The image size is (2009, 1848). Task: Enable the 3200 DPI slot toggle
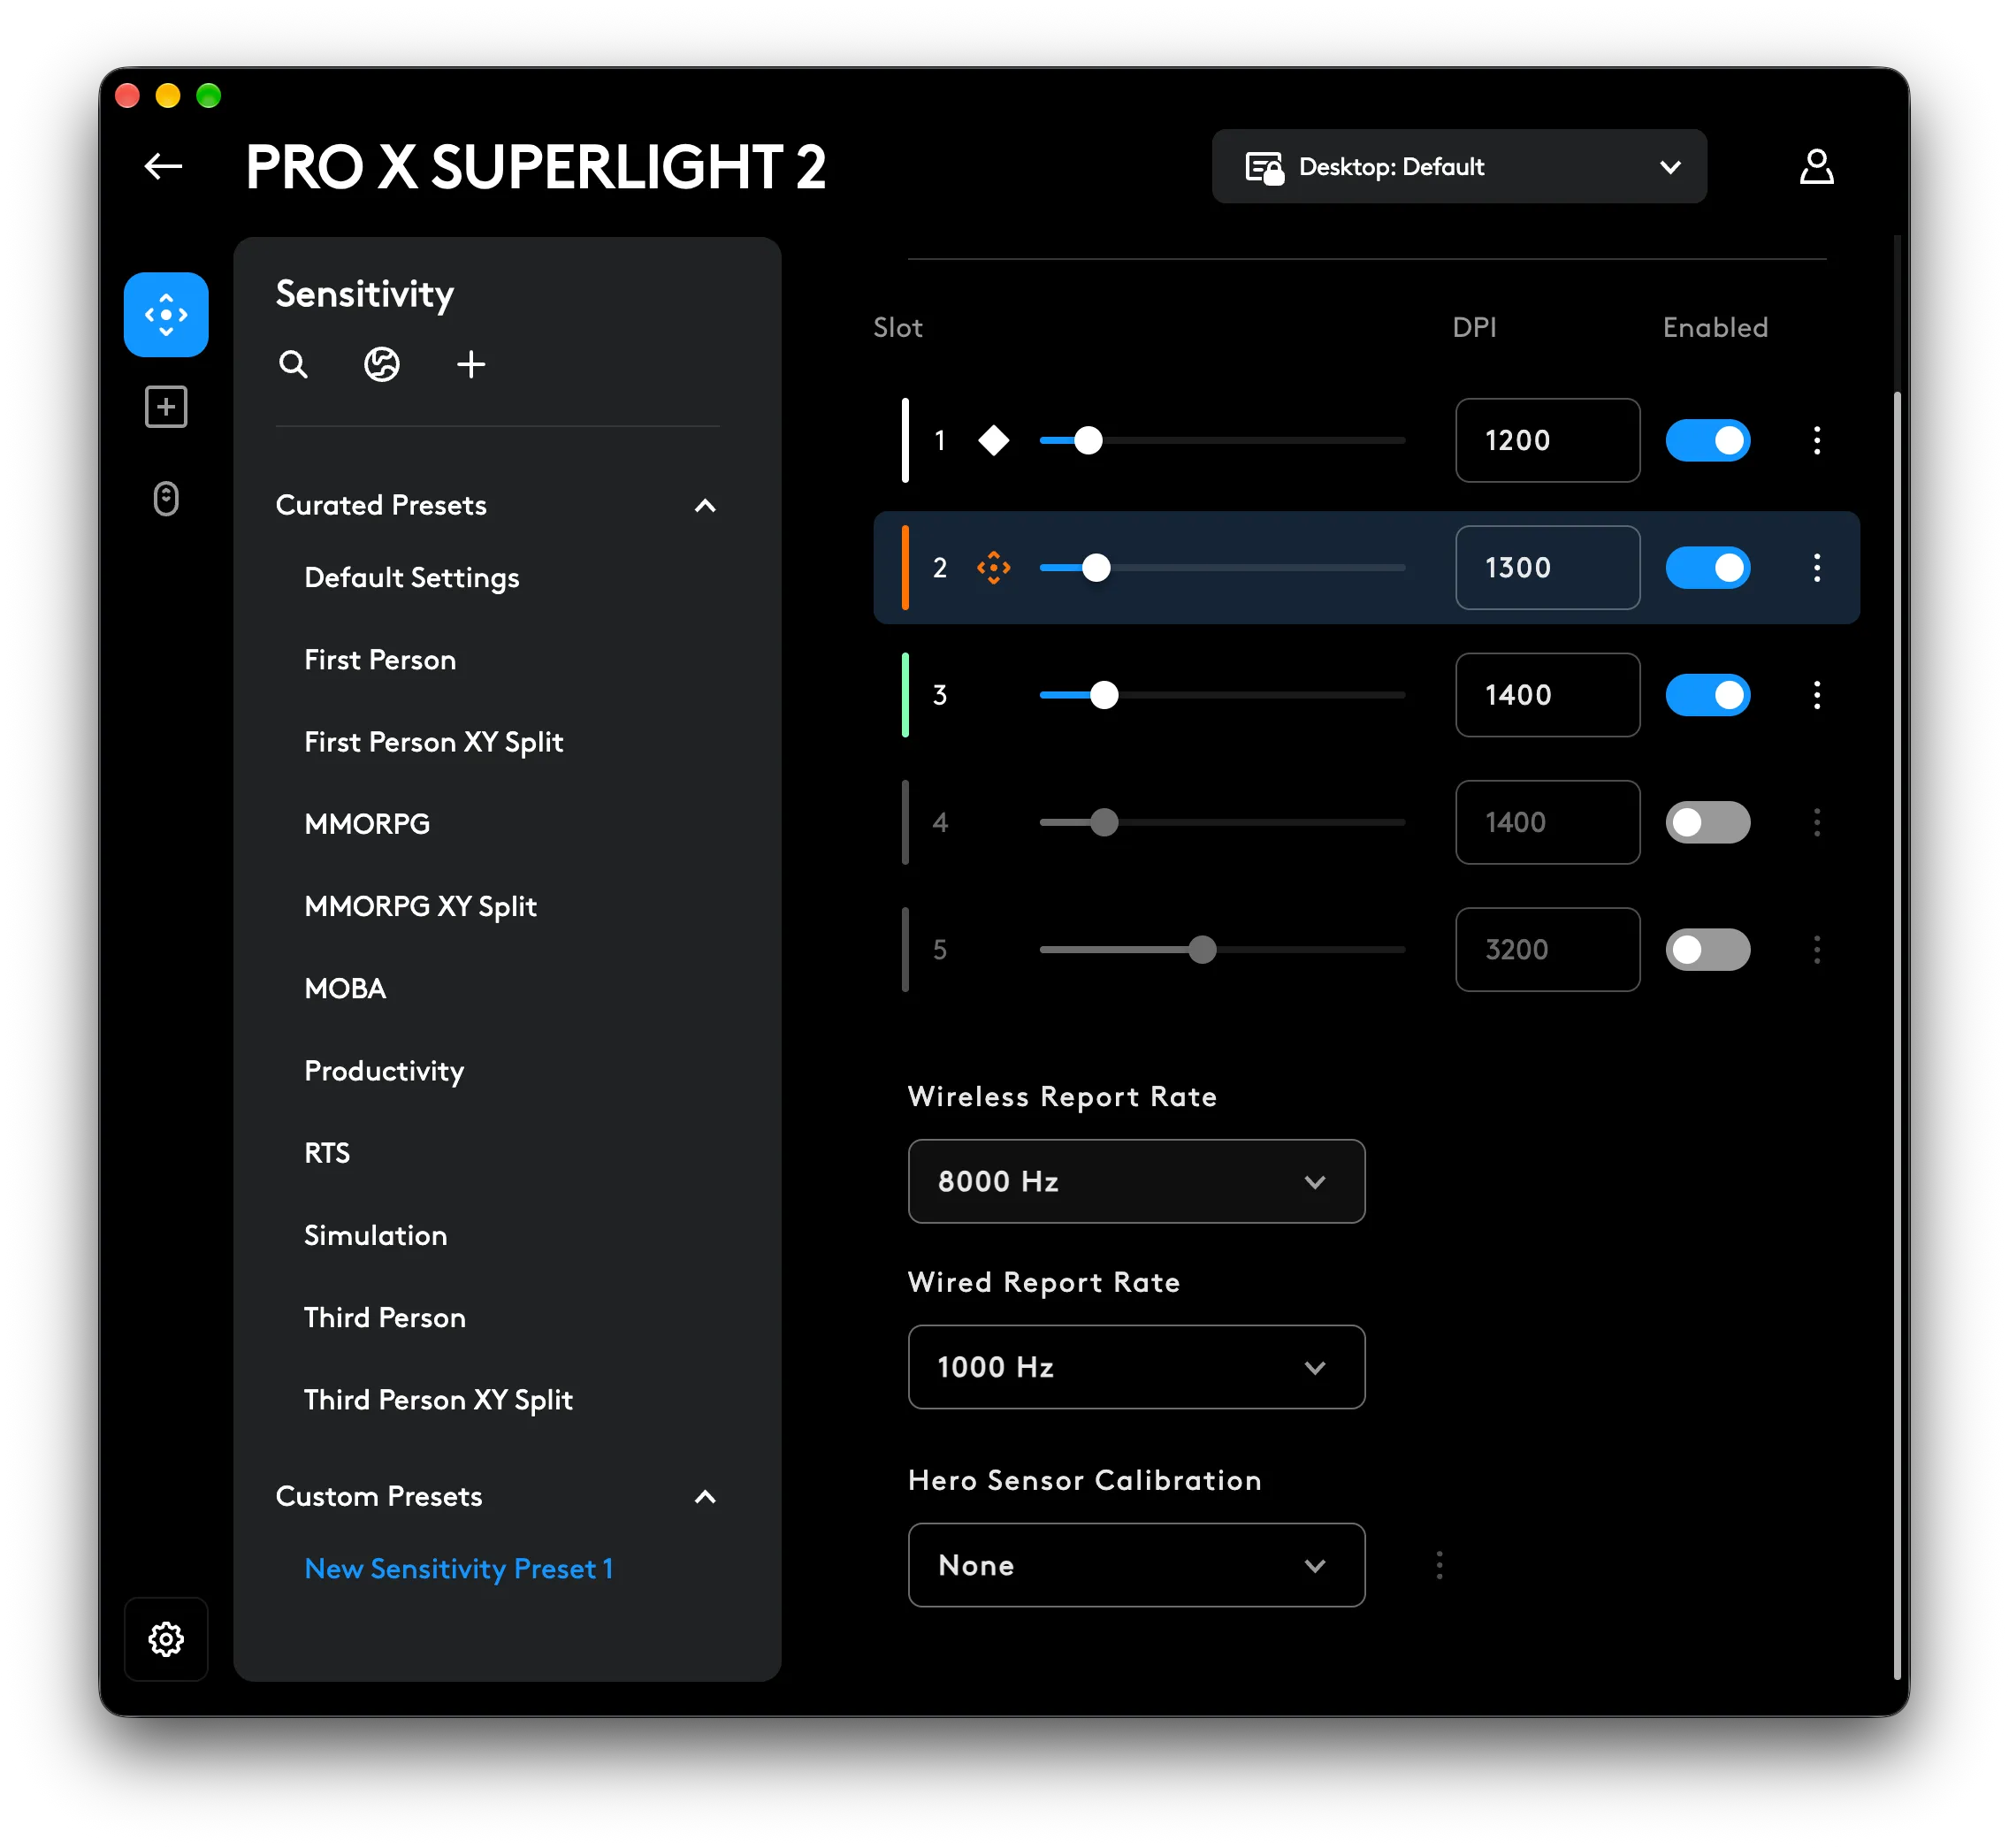1707,949
